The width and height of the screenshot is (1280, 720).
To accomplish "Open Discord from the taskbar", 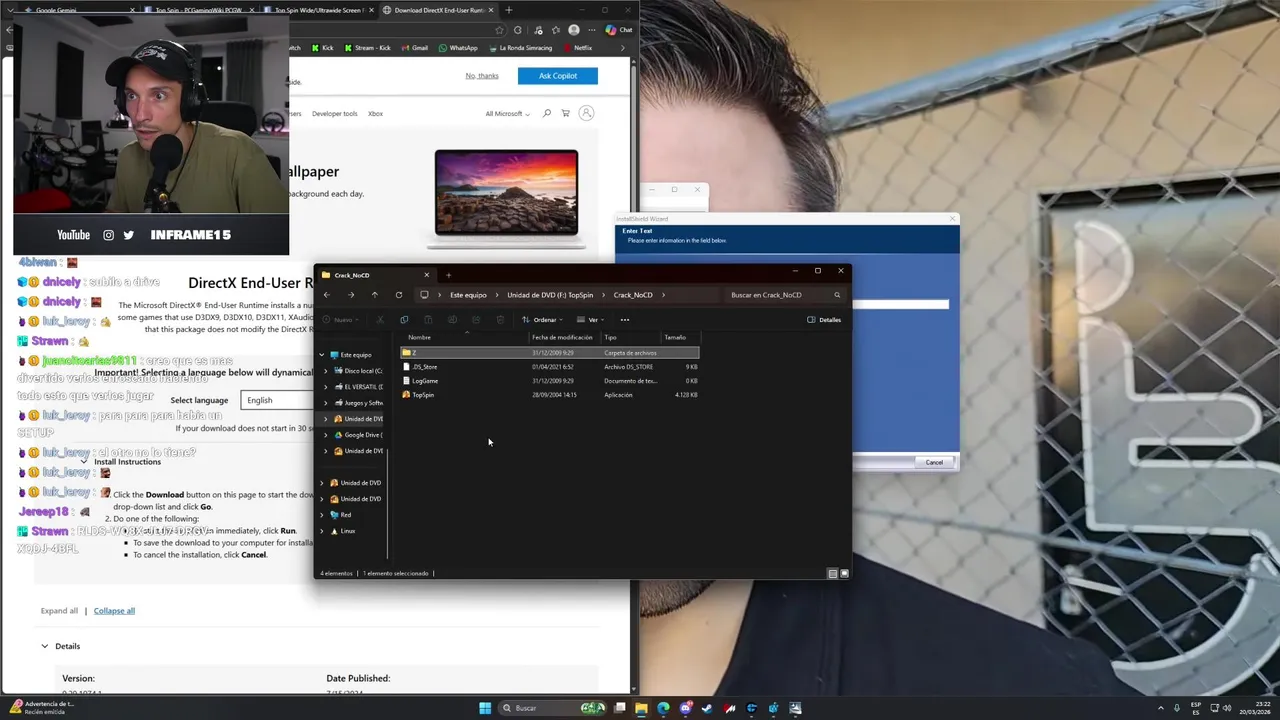I will [686, 708].
